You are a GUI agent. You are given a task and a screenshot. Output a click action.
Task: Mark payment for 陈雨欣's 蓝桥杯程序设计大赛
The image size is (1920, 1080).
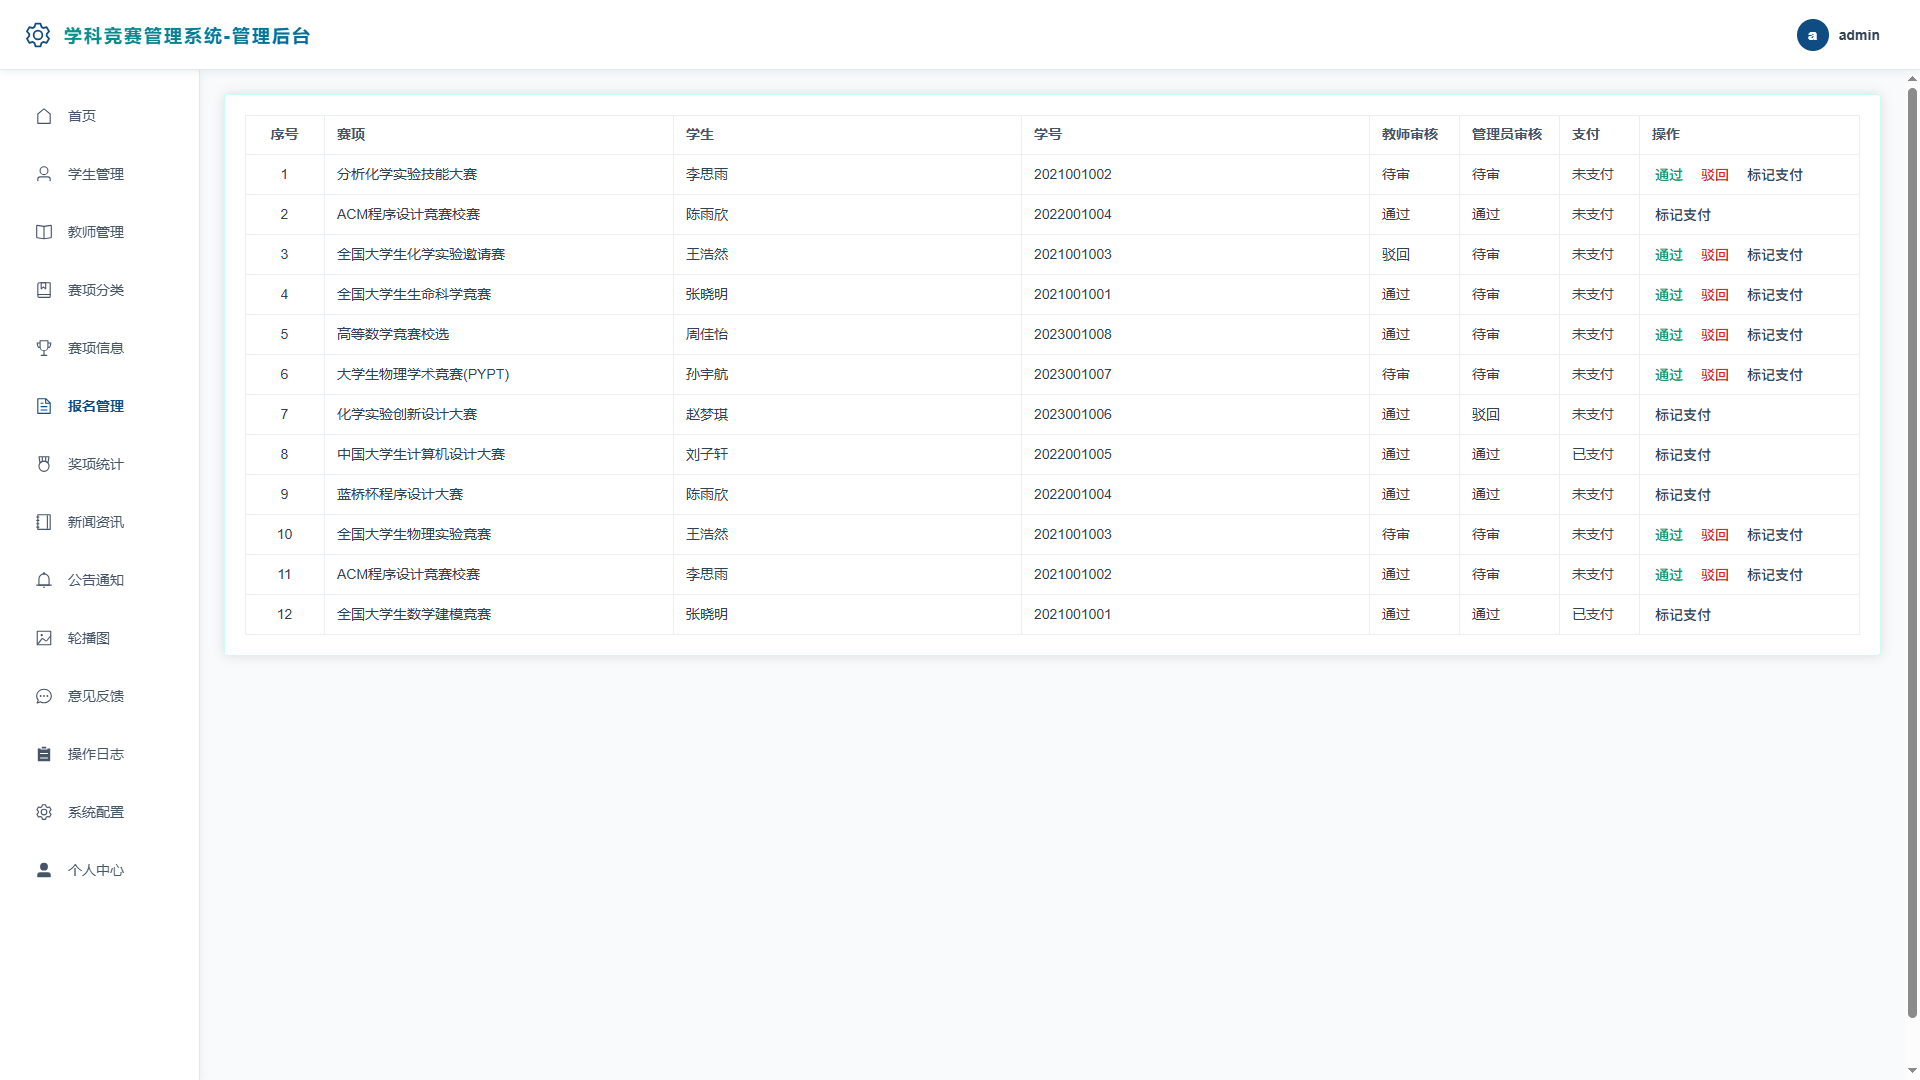(x=1682, y=495)
